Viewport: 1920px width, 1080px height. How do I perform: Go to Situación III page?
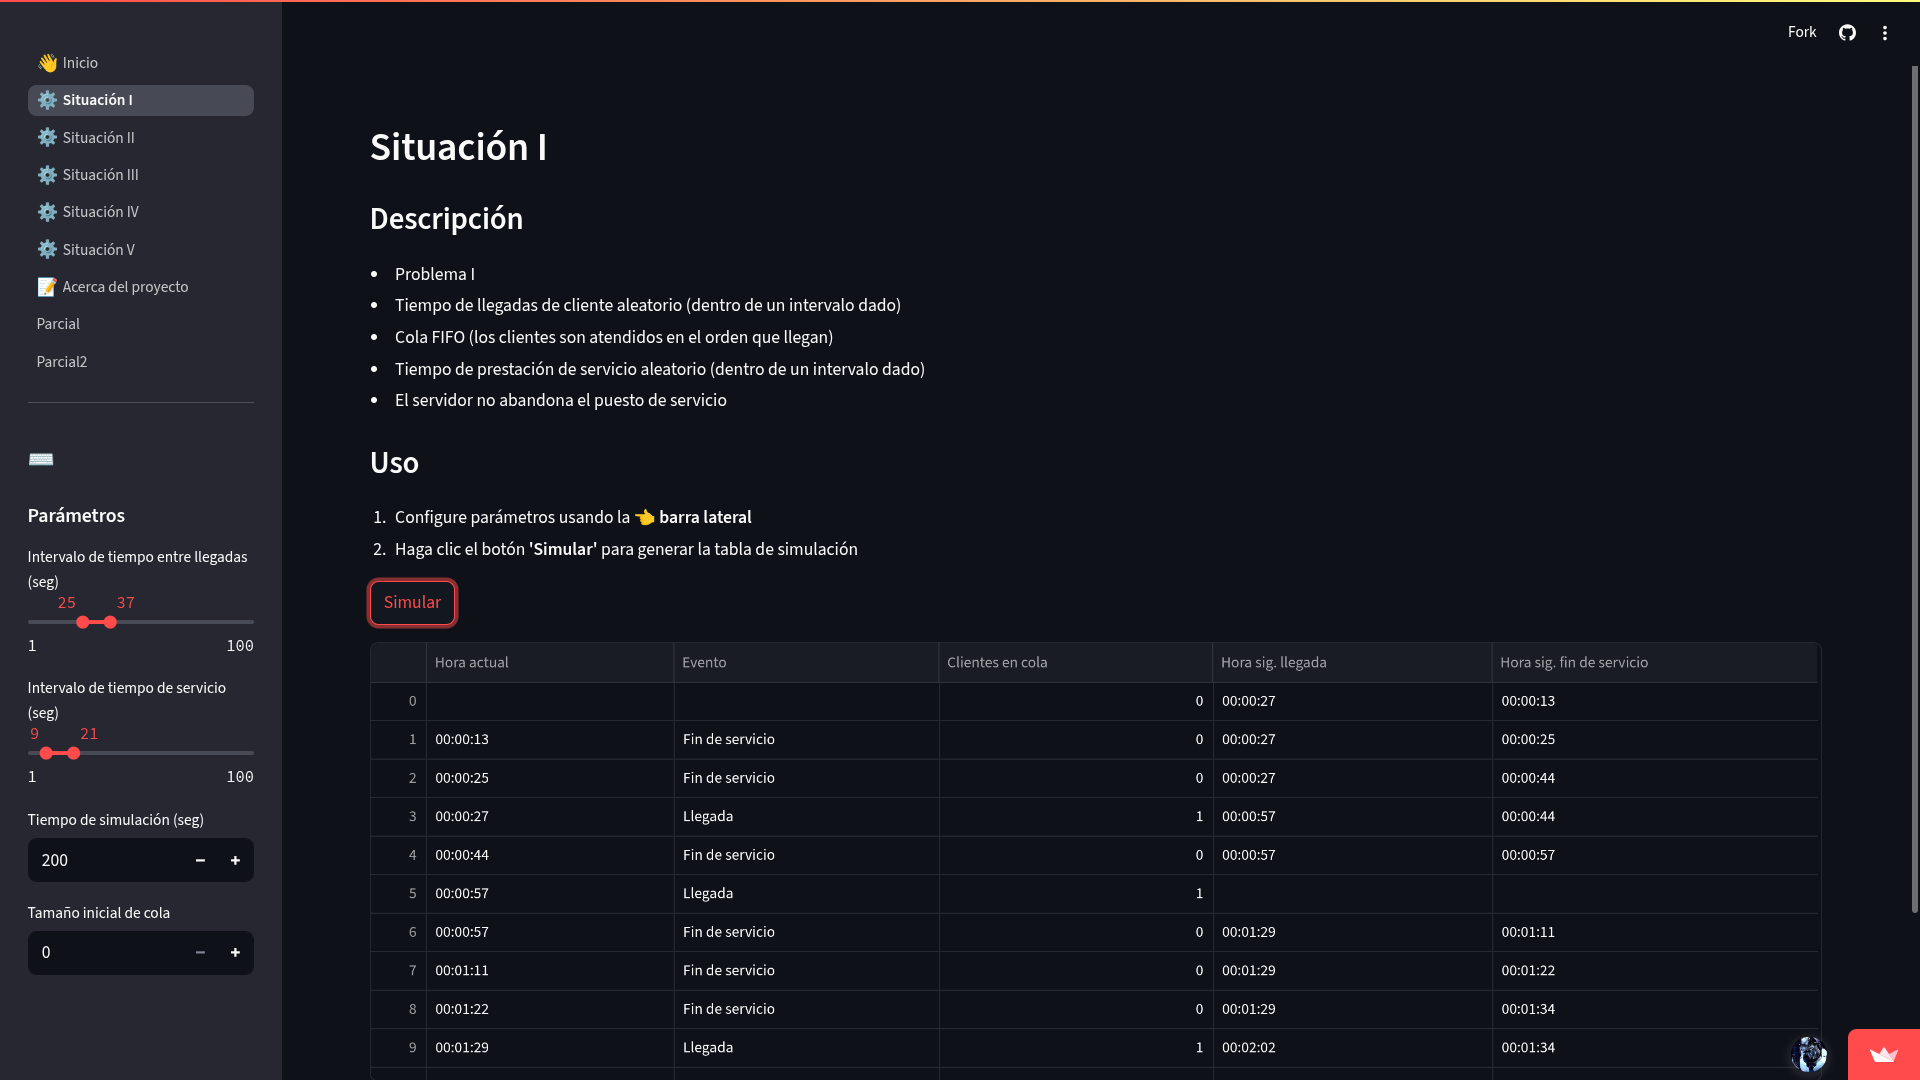(100, 175)
